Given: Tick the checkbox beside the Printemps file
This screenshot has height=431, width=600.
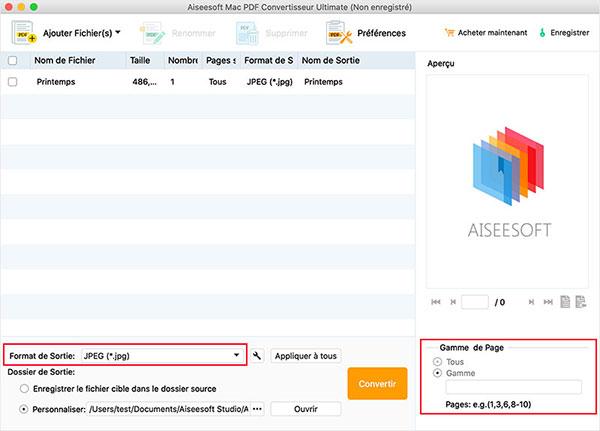Looking at the screenshot, I should coord(12,82).
